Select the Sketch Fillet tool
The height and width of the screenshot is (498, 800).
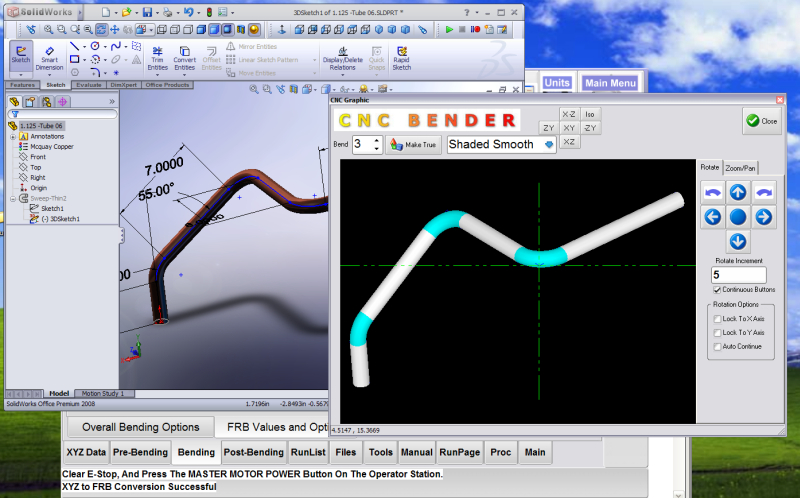tap(95, 72)
